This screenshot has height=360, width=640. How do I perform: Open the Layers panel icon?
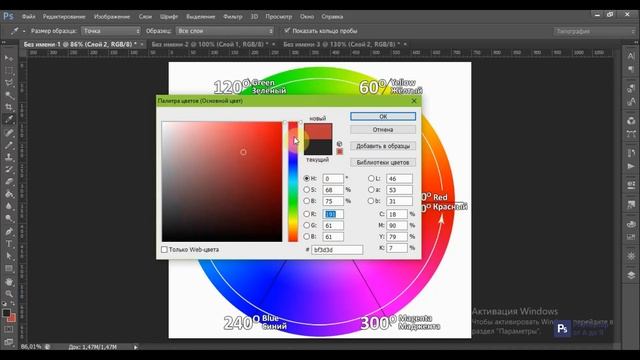click(631, 275)
